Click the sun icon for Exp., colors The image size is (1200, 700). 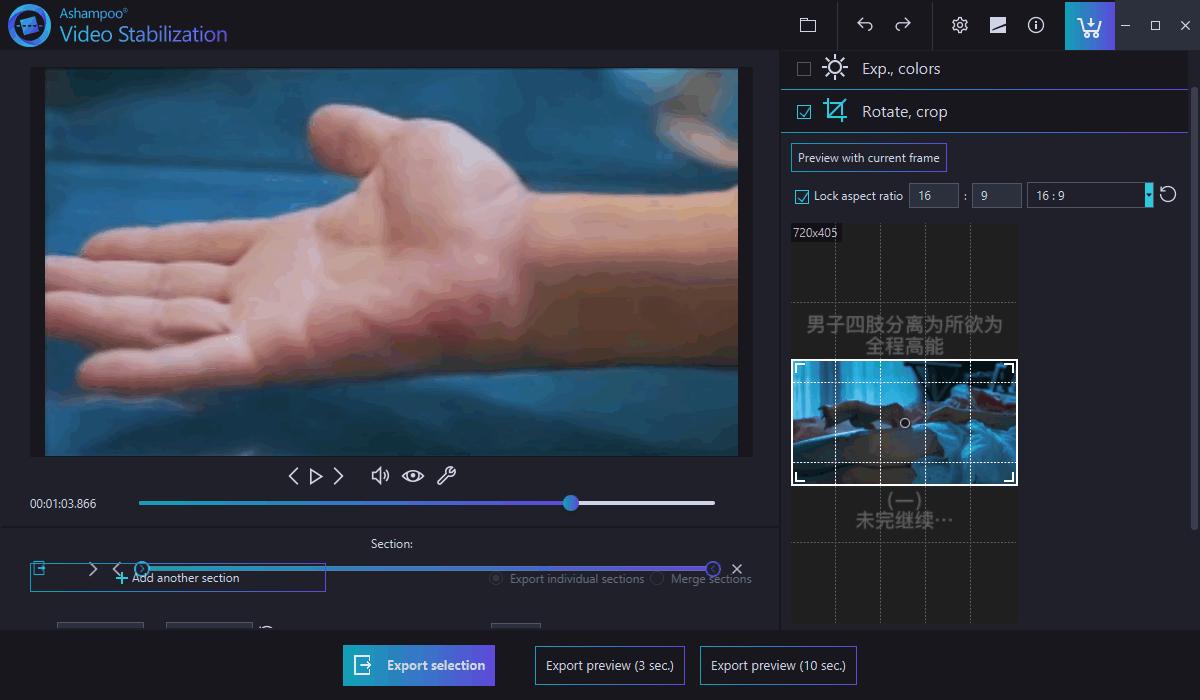tap(835, 68)
